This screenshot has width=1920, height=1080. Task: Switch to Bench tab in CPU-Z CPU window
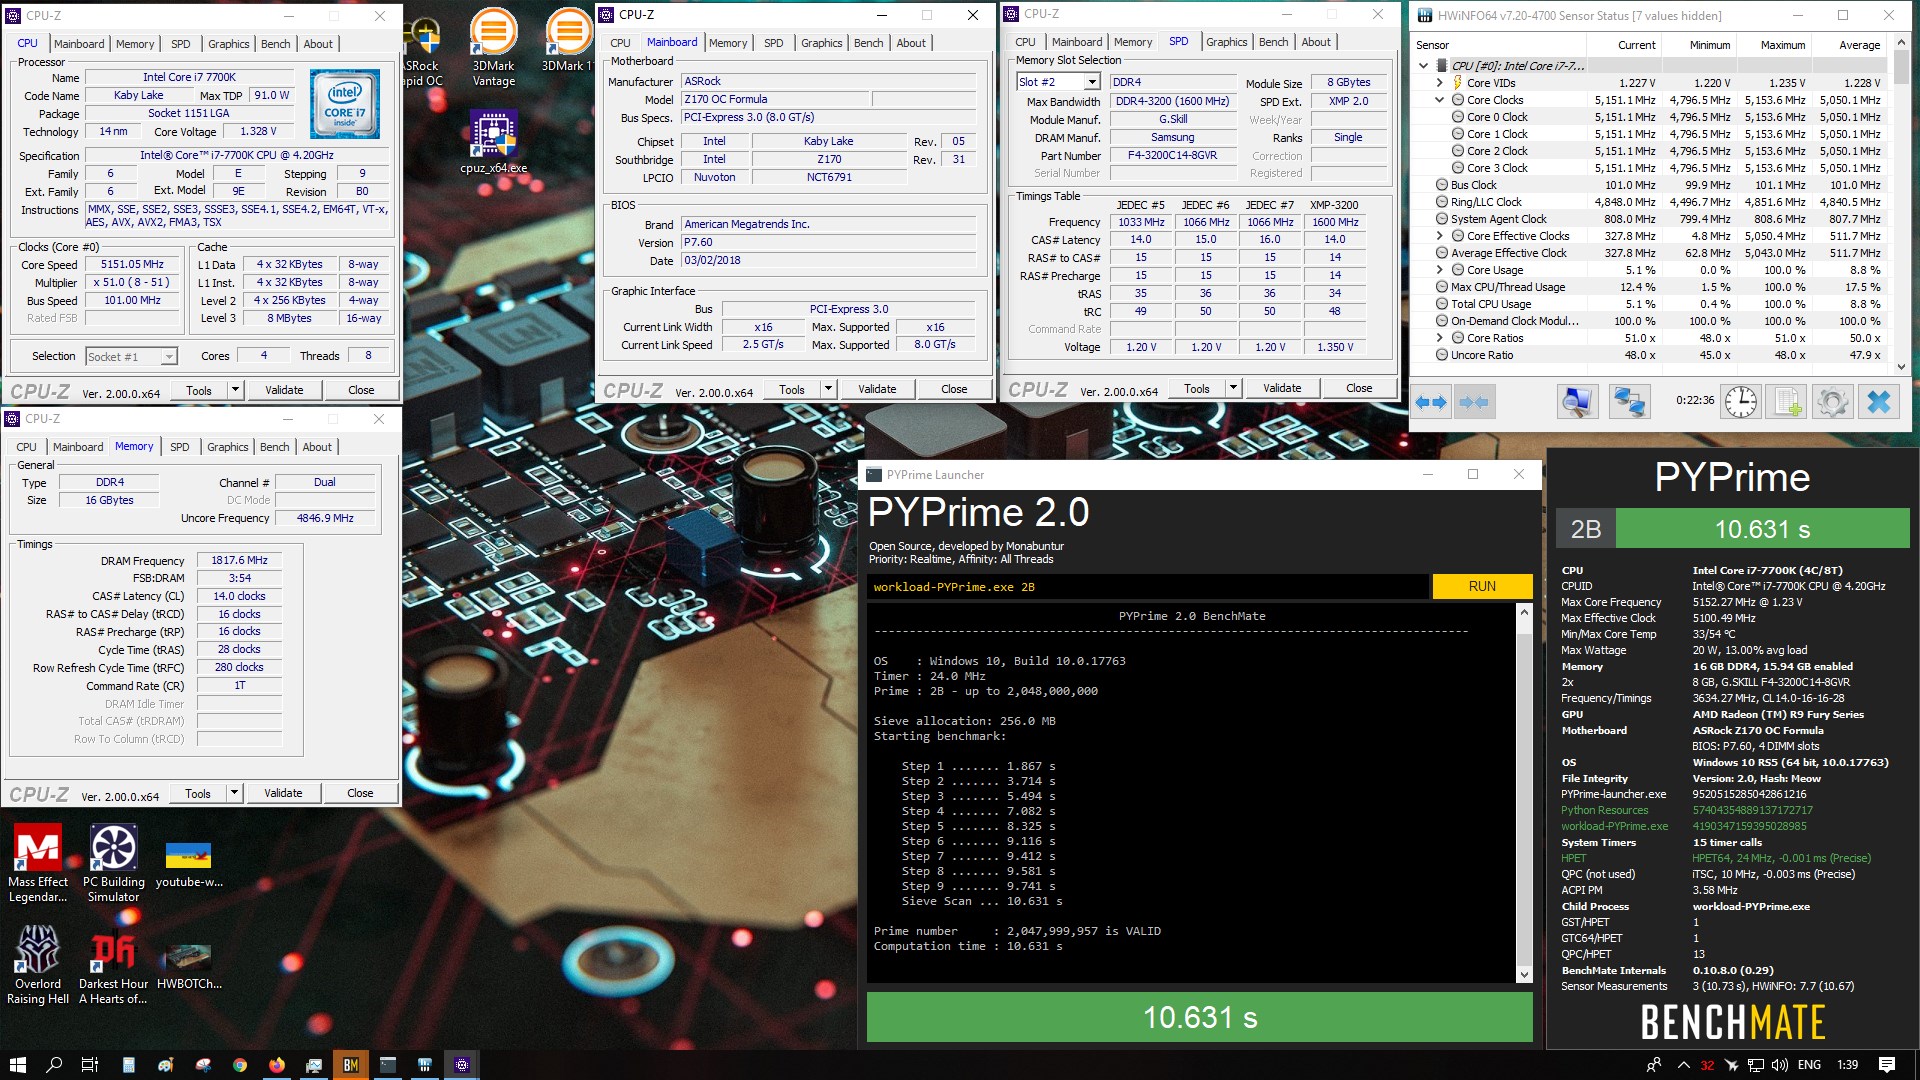point(276,44)
